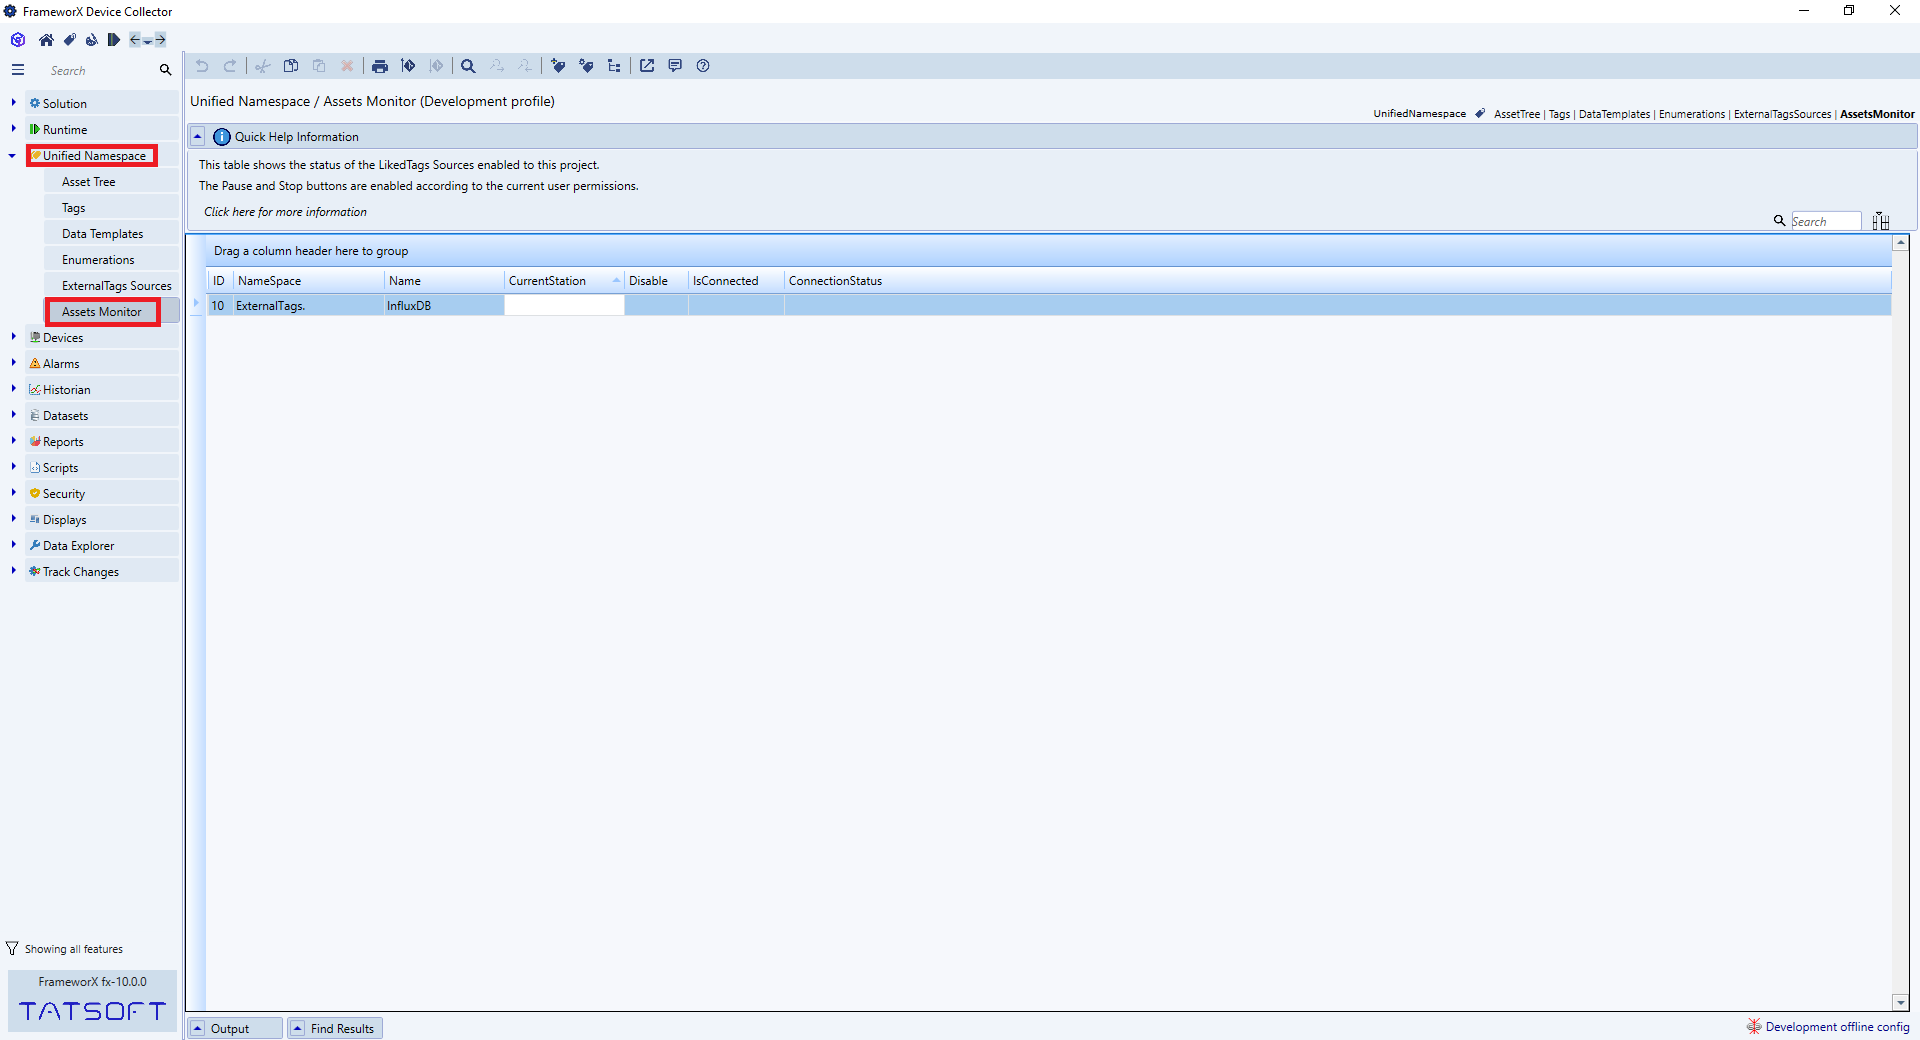Viewport: 1920px width, 1040px height.
Task: Click the open in new window icon
Action: pos(647,66)
